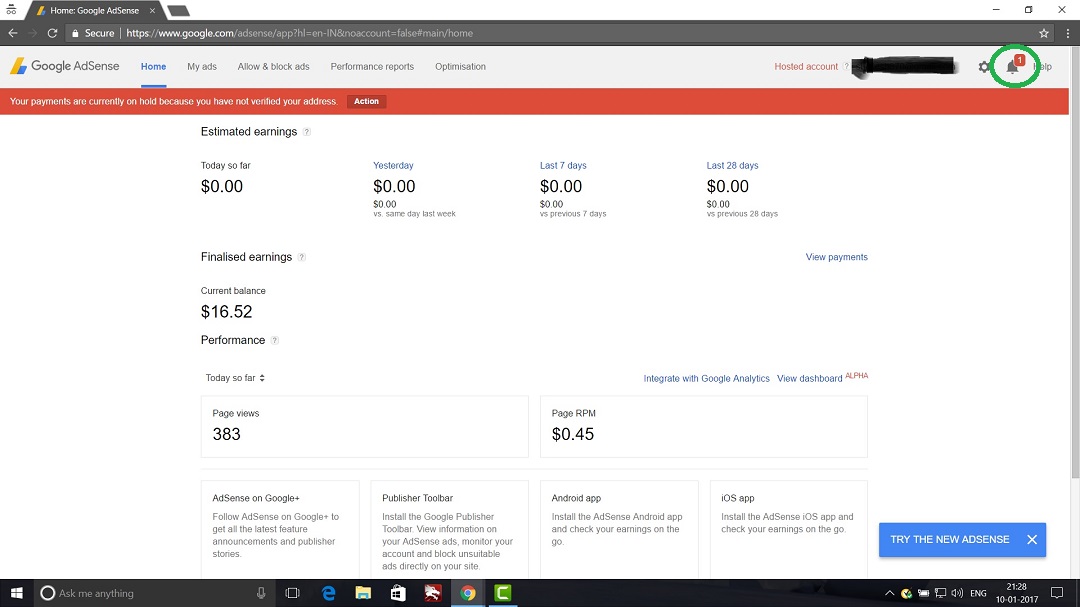This screenshot has width=1080, height=607.
Task: Open the My ads tab
Action: 202,67
